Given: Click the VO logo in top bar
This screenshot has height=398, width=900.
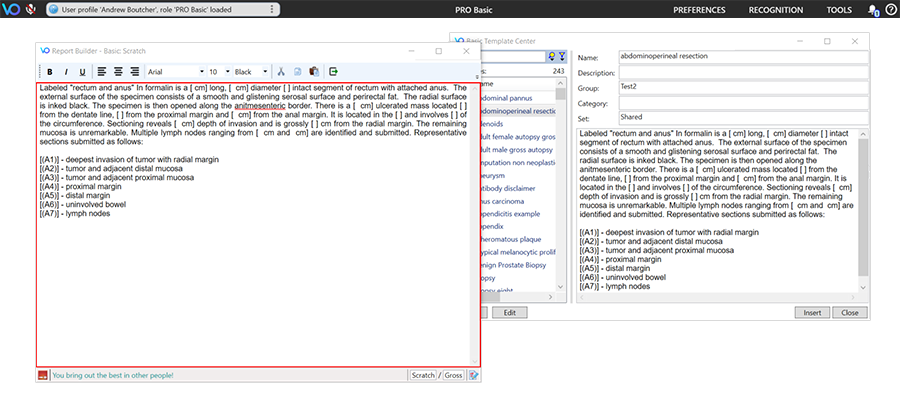Looking at the screenshot, I should pyautogui.click(x=11, y=9).
